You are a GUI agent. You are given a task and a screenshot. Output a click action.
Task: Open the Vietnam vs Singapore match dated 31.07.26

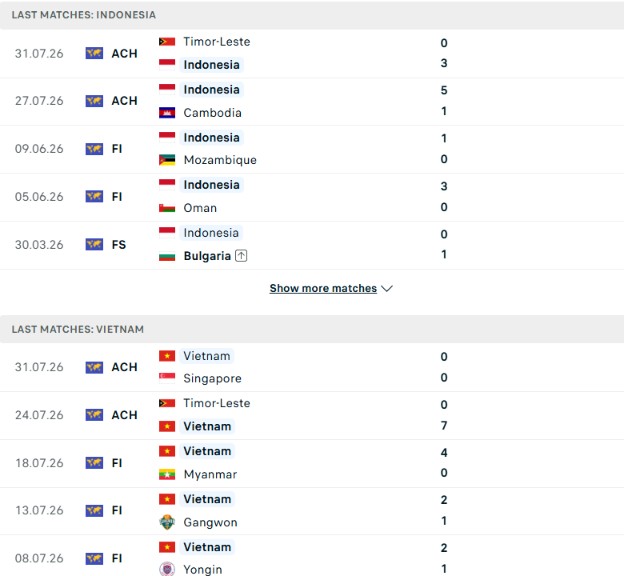pos(312,367)
